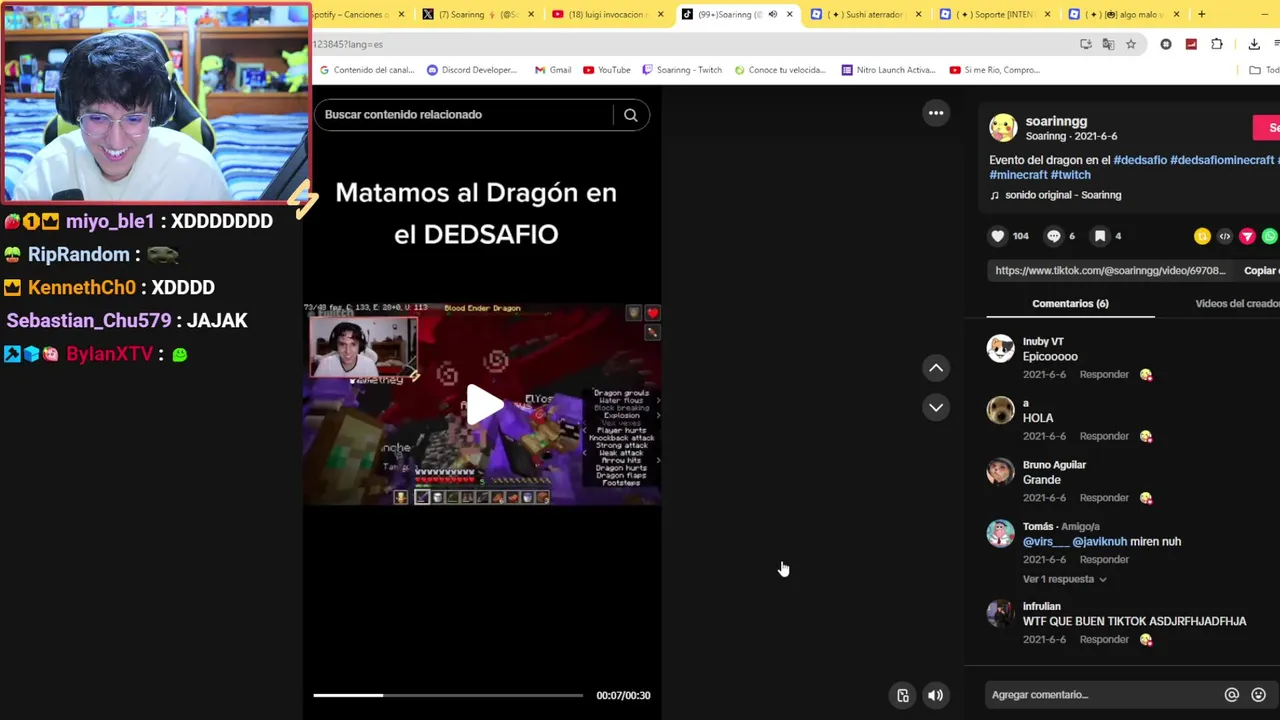1280x720 pixels.
Task: Click the browser address bar URL
Action: pos(690,44)
